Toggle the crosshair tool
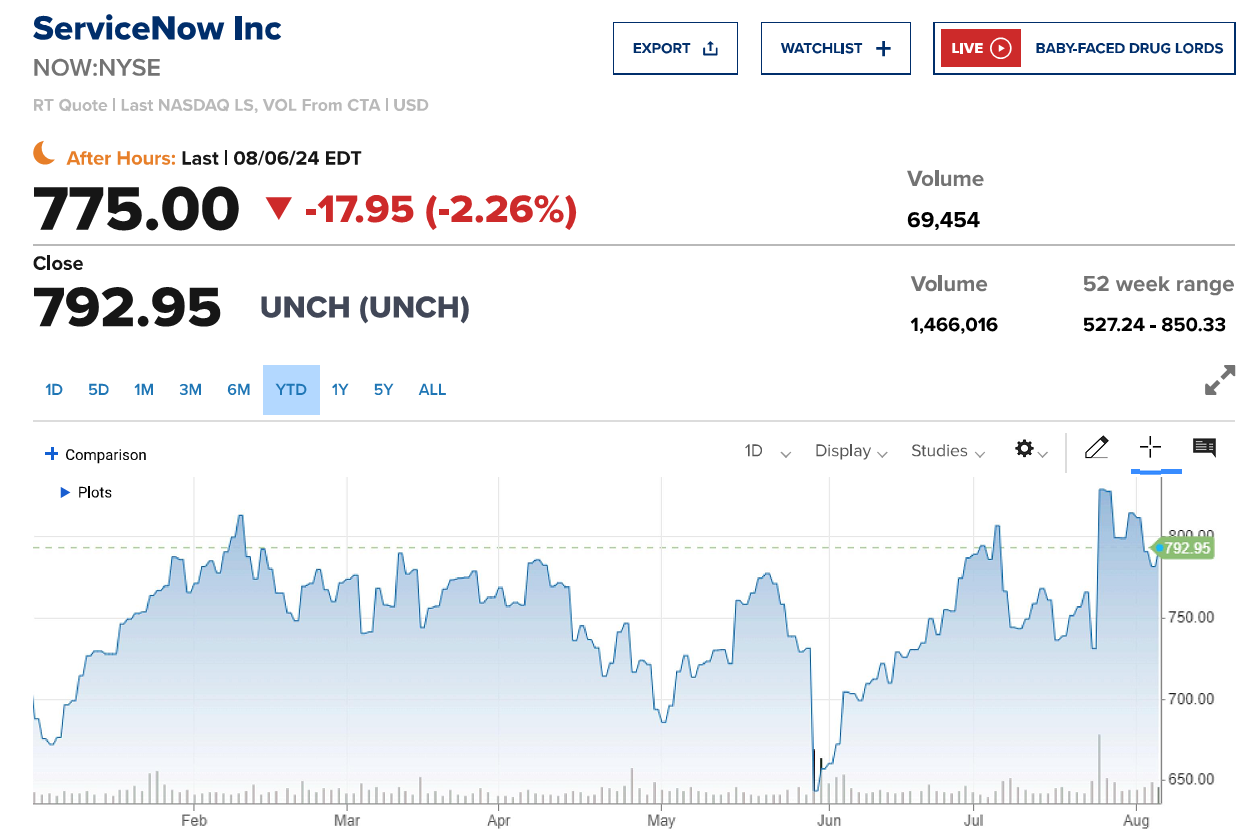1254x839 pixels. pyautogui.click(x=1150, y=447)
